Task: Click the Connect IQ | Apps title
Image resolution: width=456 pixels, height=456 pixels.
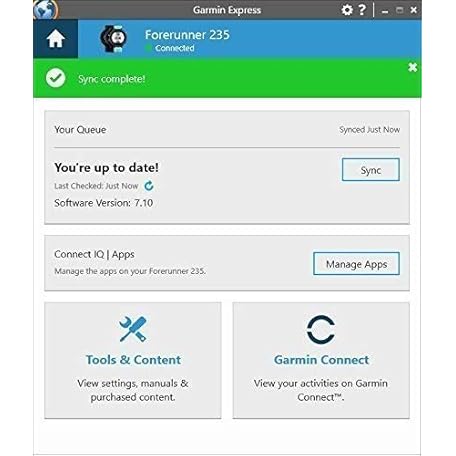Action: tap(94, 254)
